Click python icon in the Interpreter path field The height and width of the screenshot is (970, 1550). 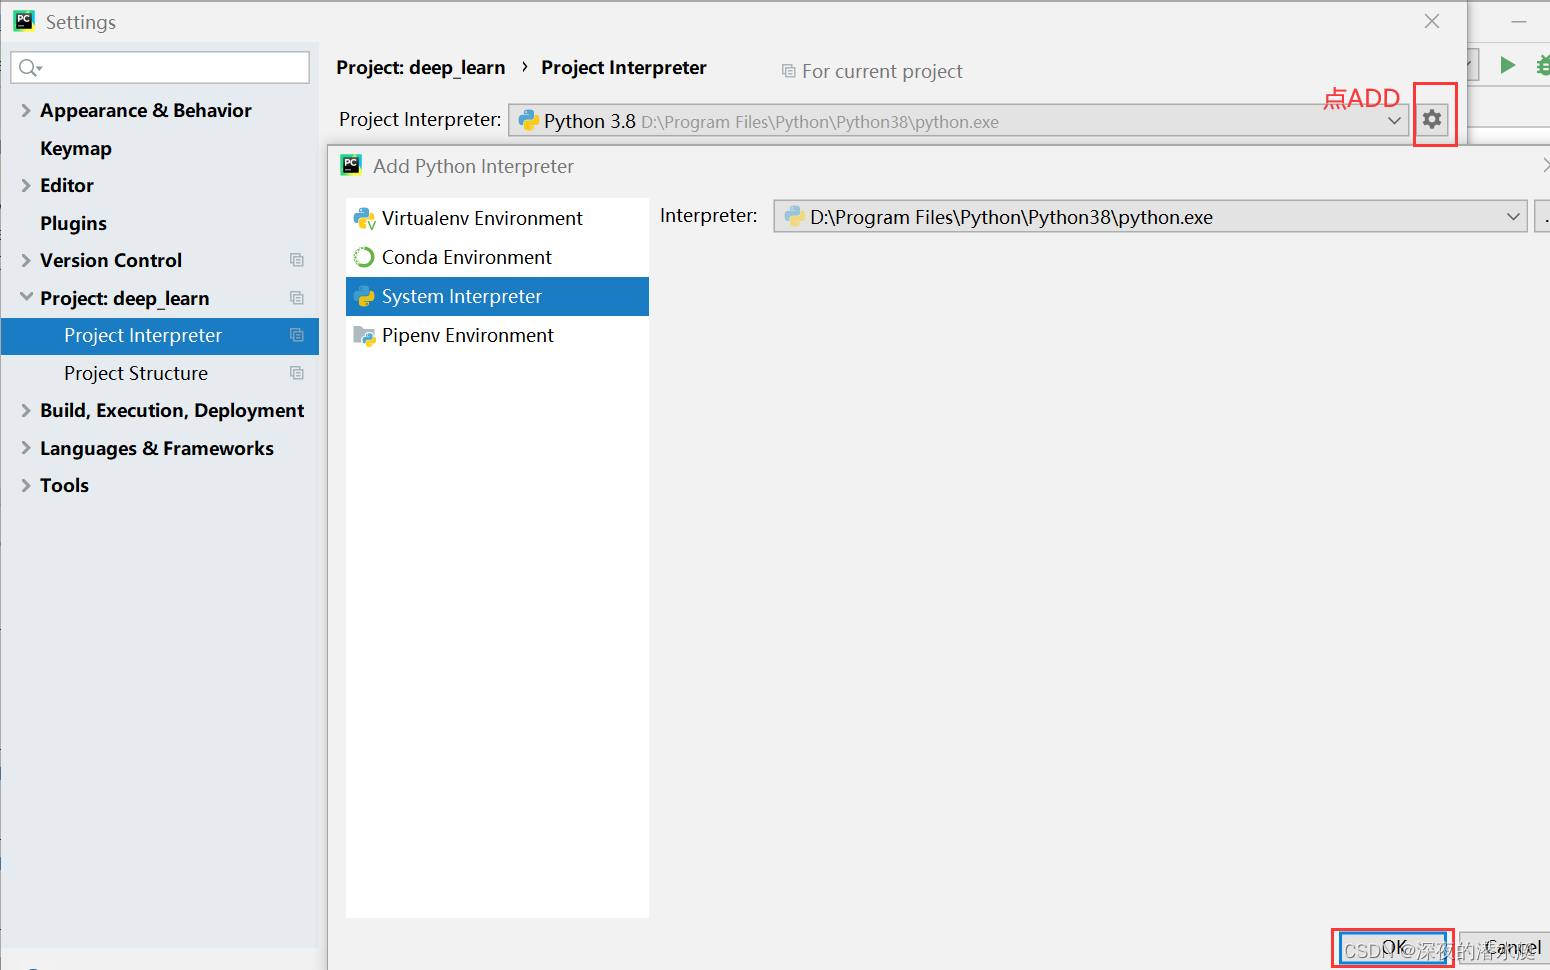pos(795,216)
